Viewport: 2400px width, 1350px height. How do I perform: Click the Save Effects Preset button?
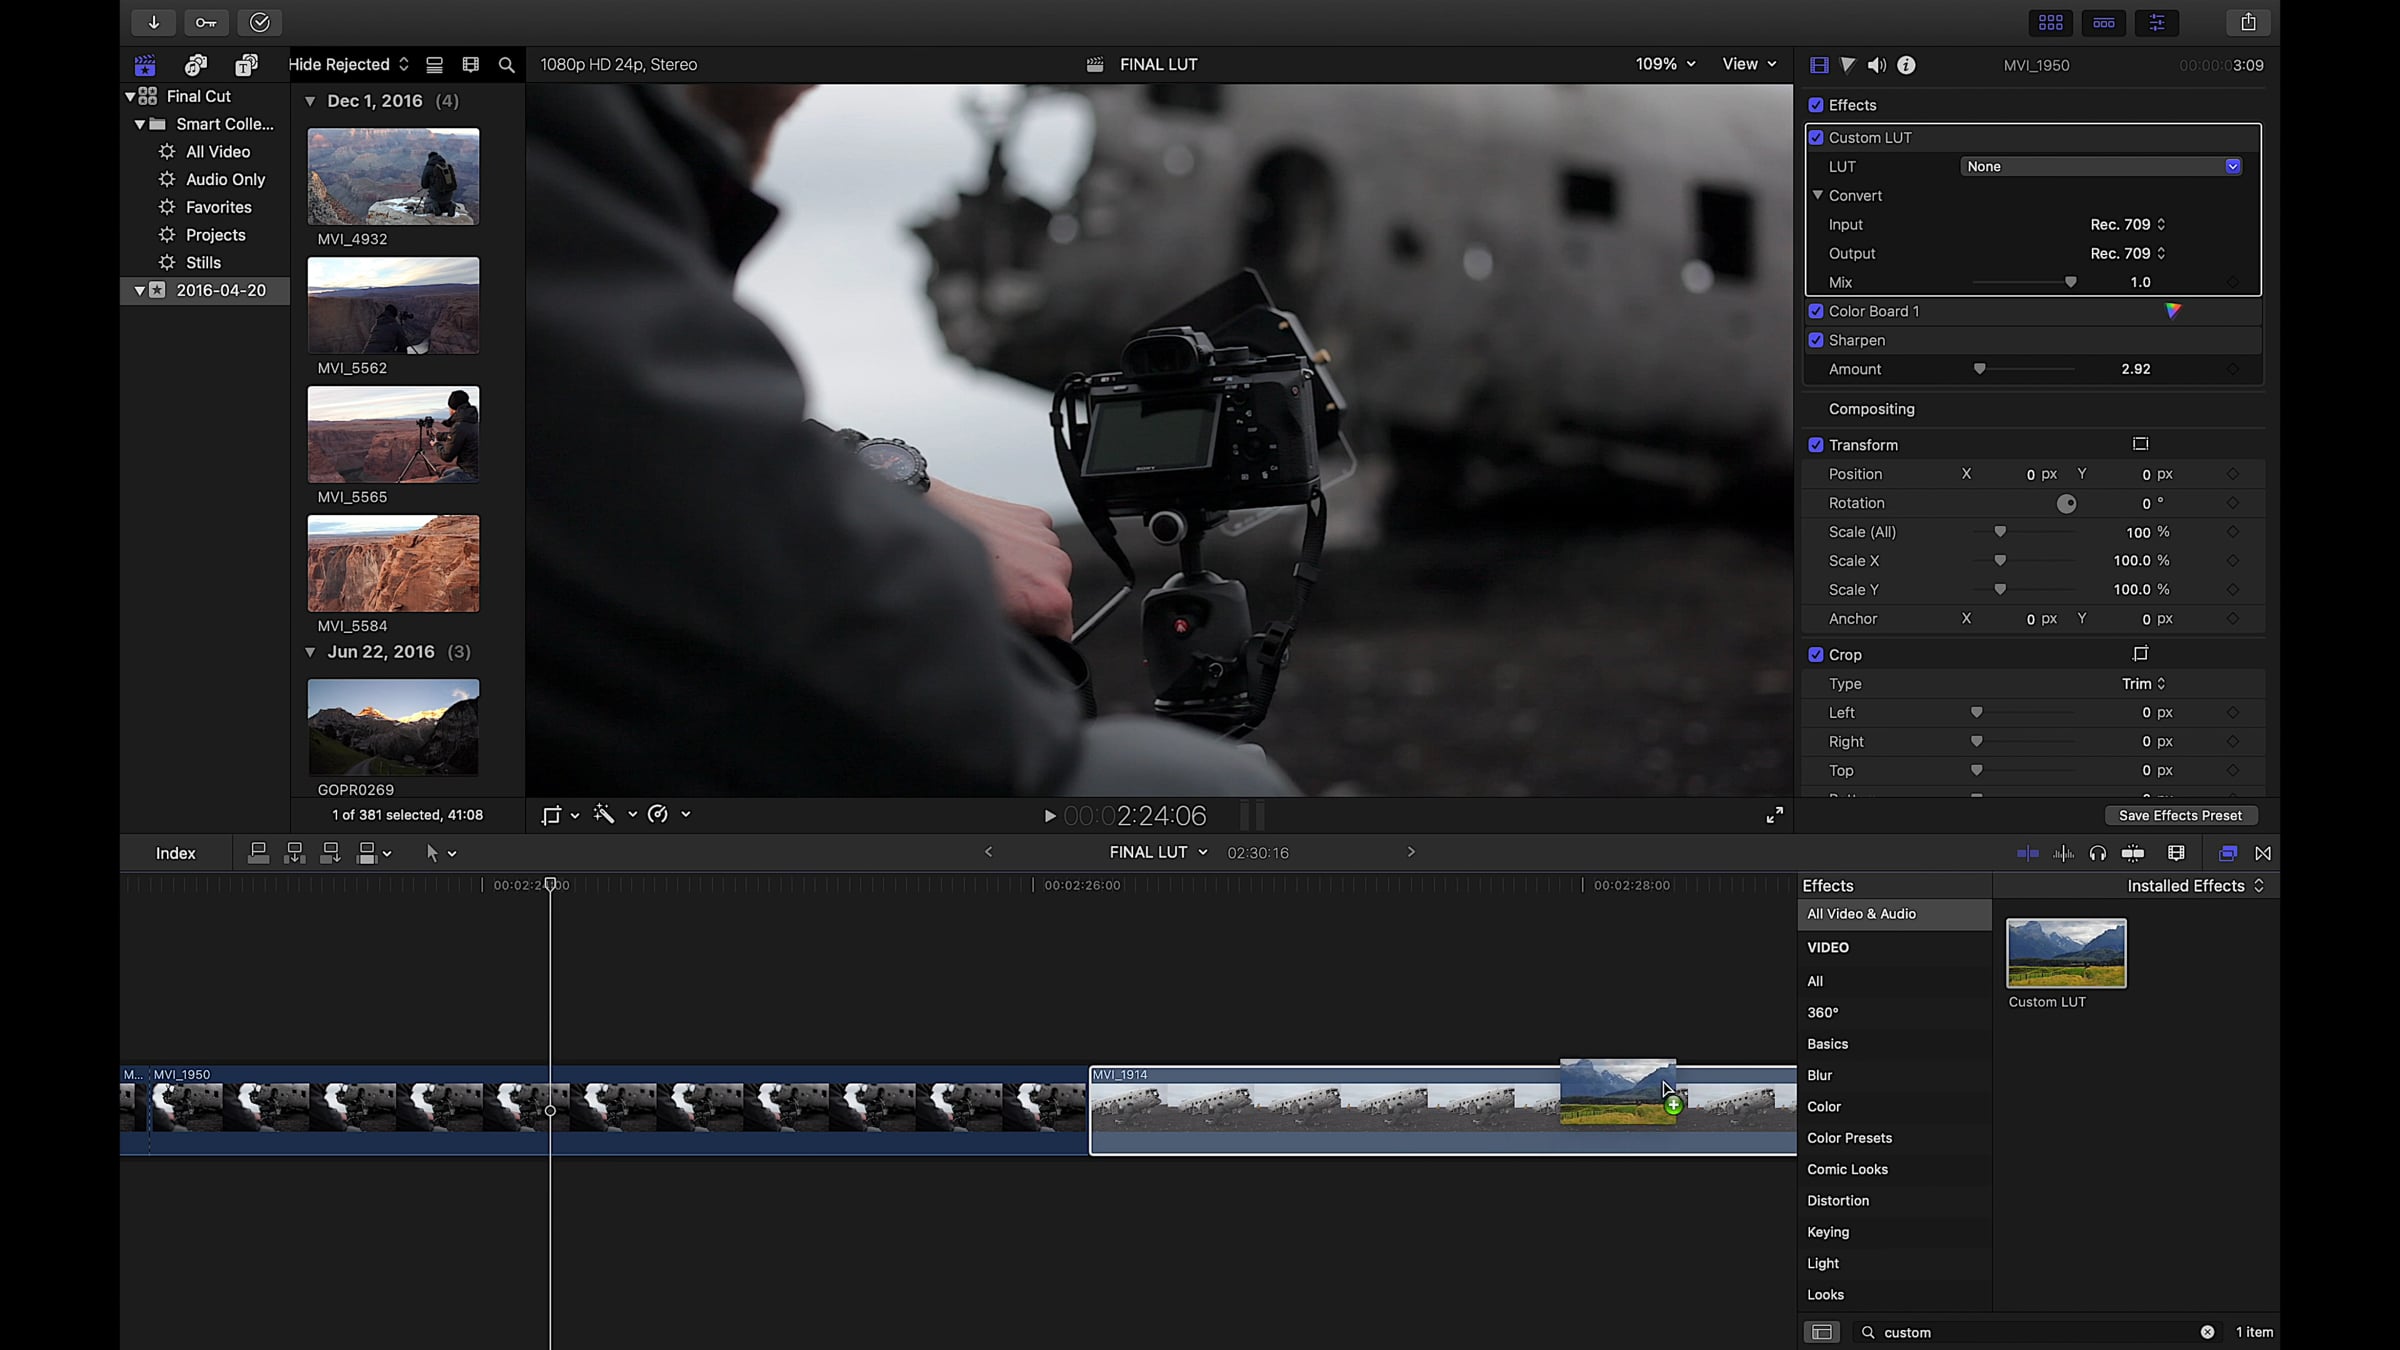click(x=2180, y=816)
